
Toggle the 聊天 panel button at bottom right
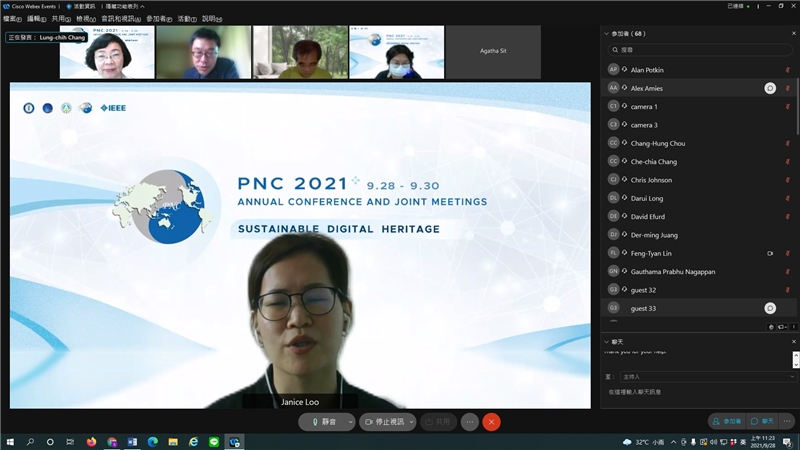762,421
